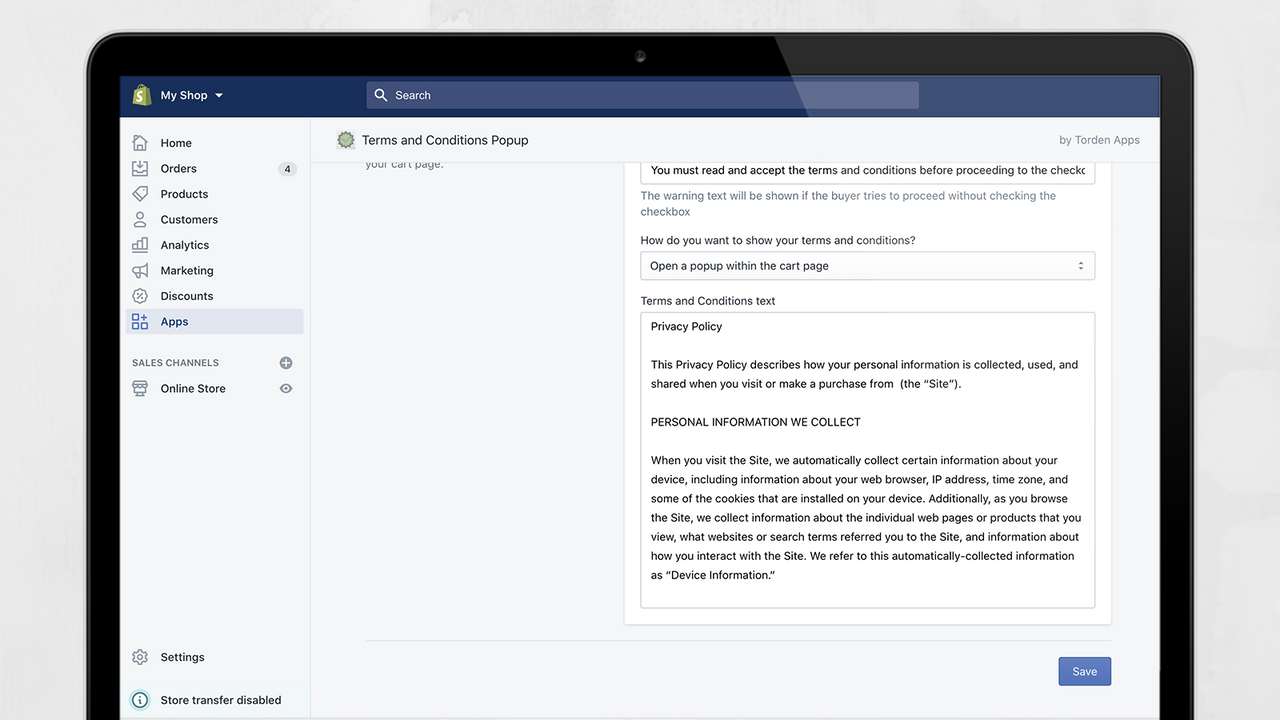Click the Settings gear icon
This screenshot has width=1280, height=720.
tap(140, 657)
